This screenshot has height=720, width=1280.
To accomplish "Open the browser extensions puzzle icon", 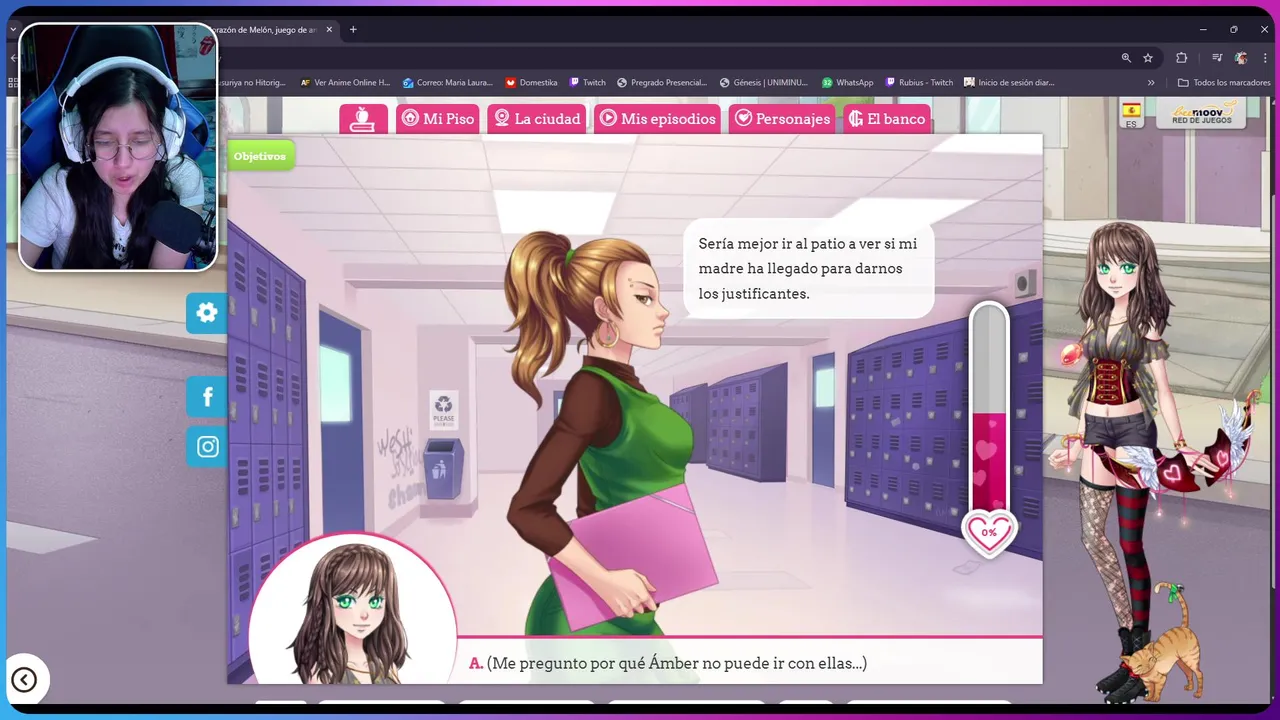I will [x=1181, y=58].
